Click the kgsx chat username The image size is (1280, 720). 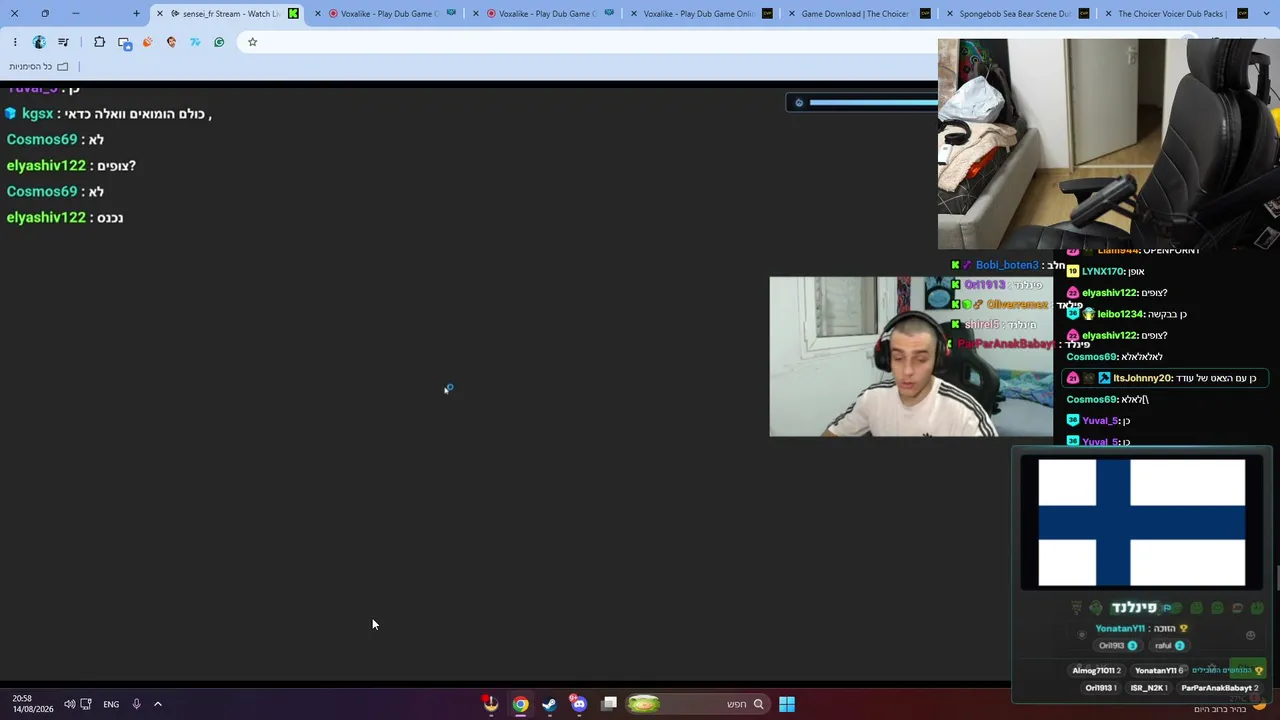click(37, 114)
